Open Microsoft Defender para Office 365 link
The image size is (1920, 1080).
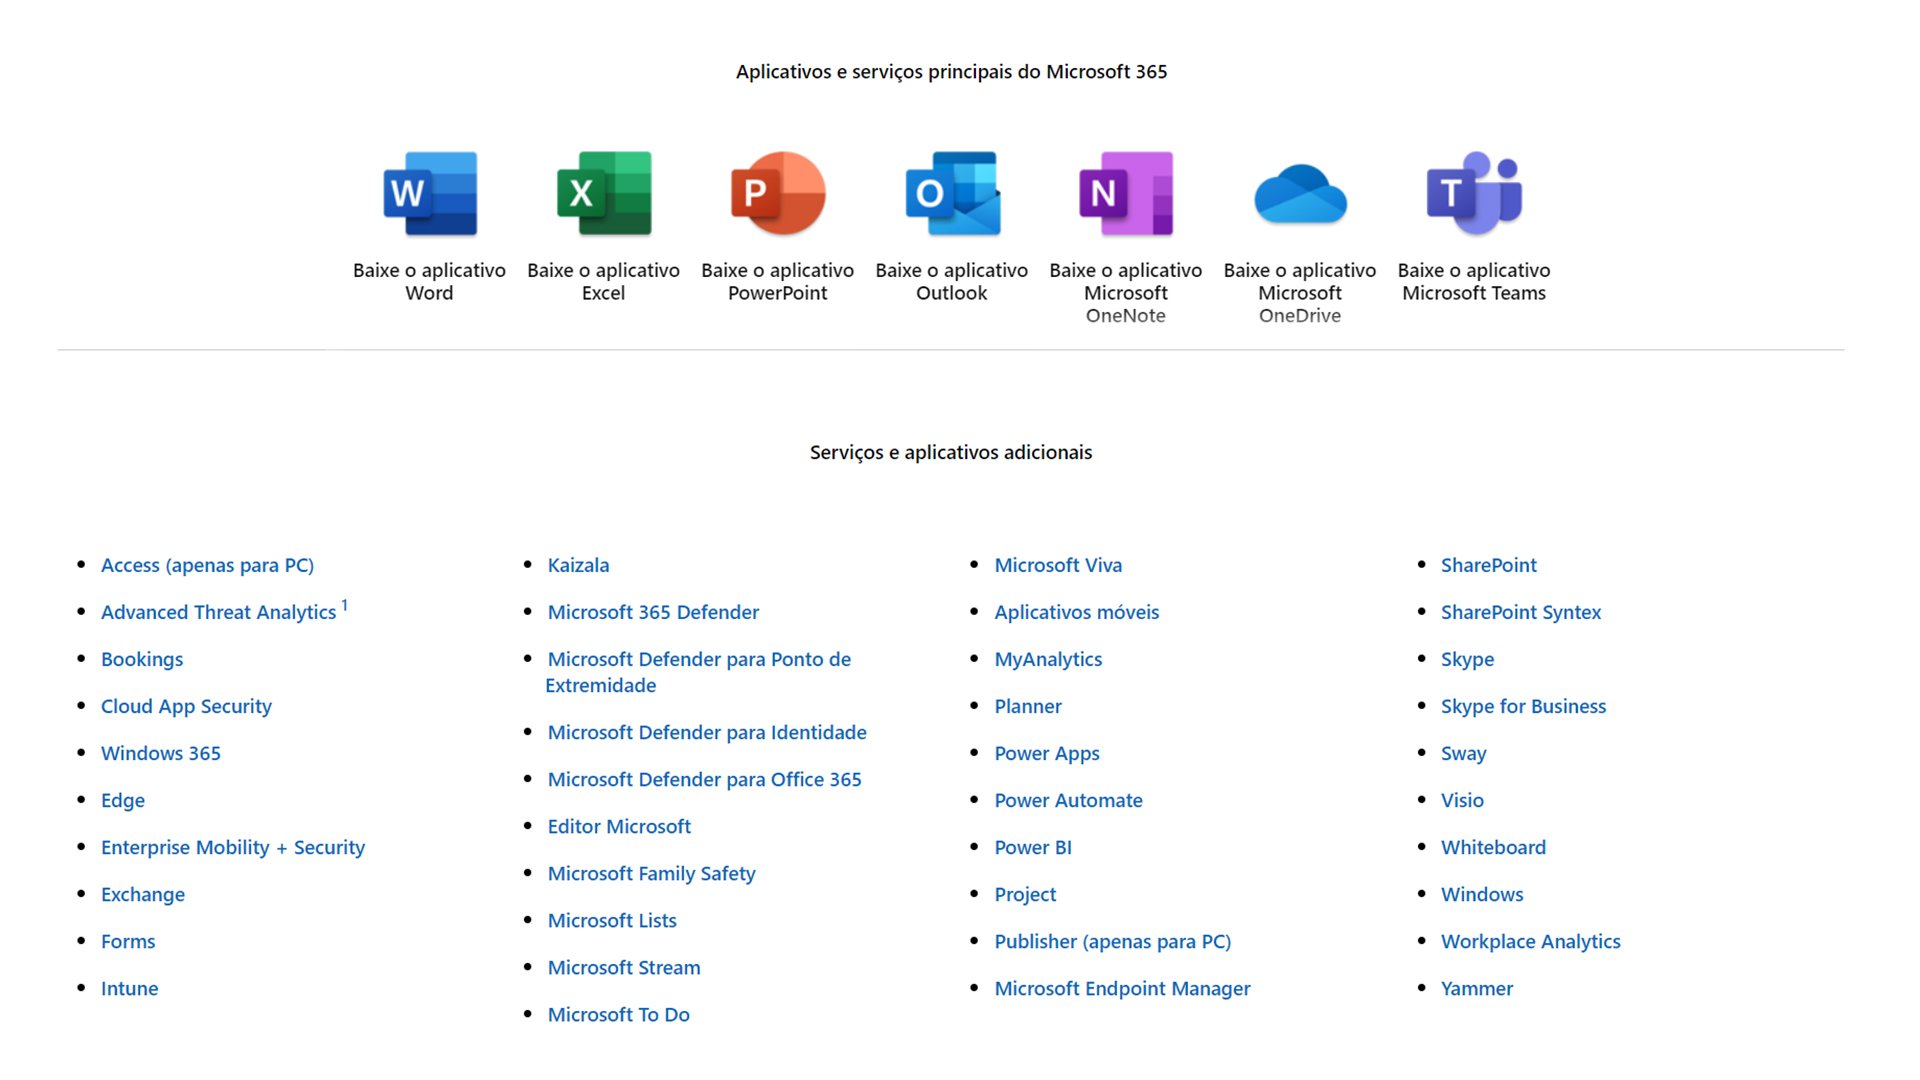coord(704,779)
